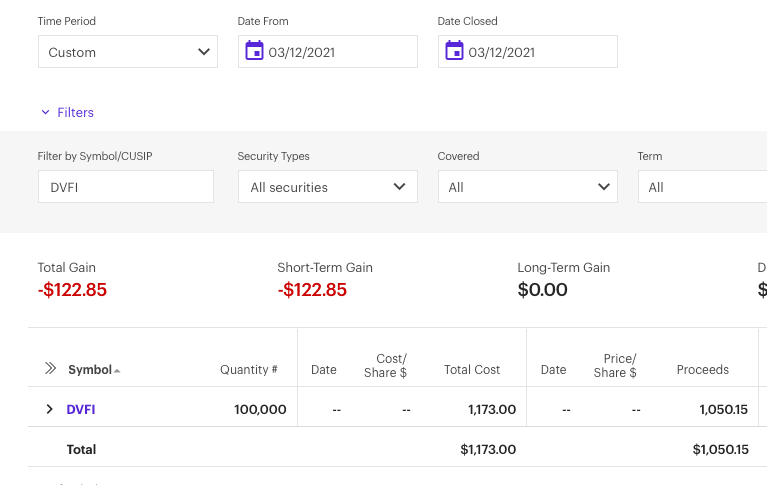Sort by Proceeds column header
Viewport: 767px width, 485px height.
point(703,370)
